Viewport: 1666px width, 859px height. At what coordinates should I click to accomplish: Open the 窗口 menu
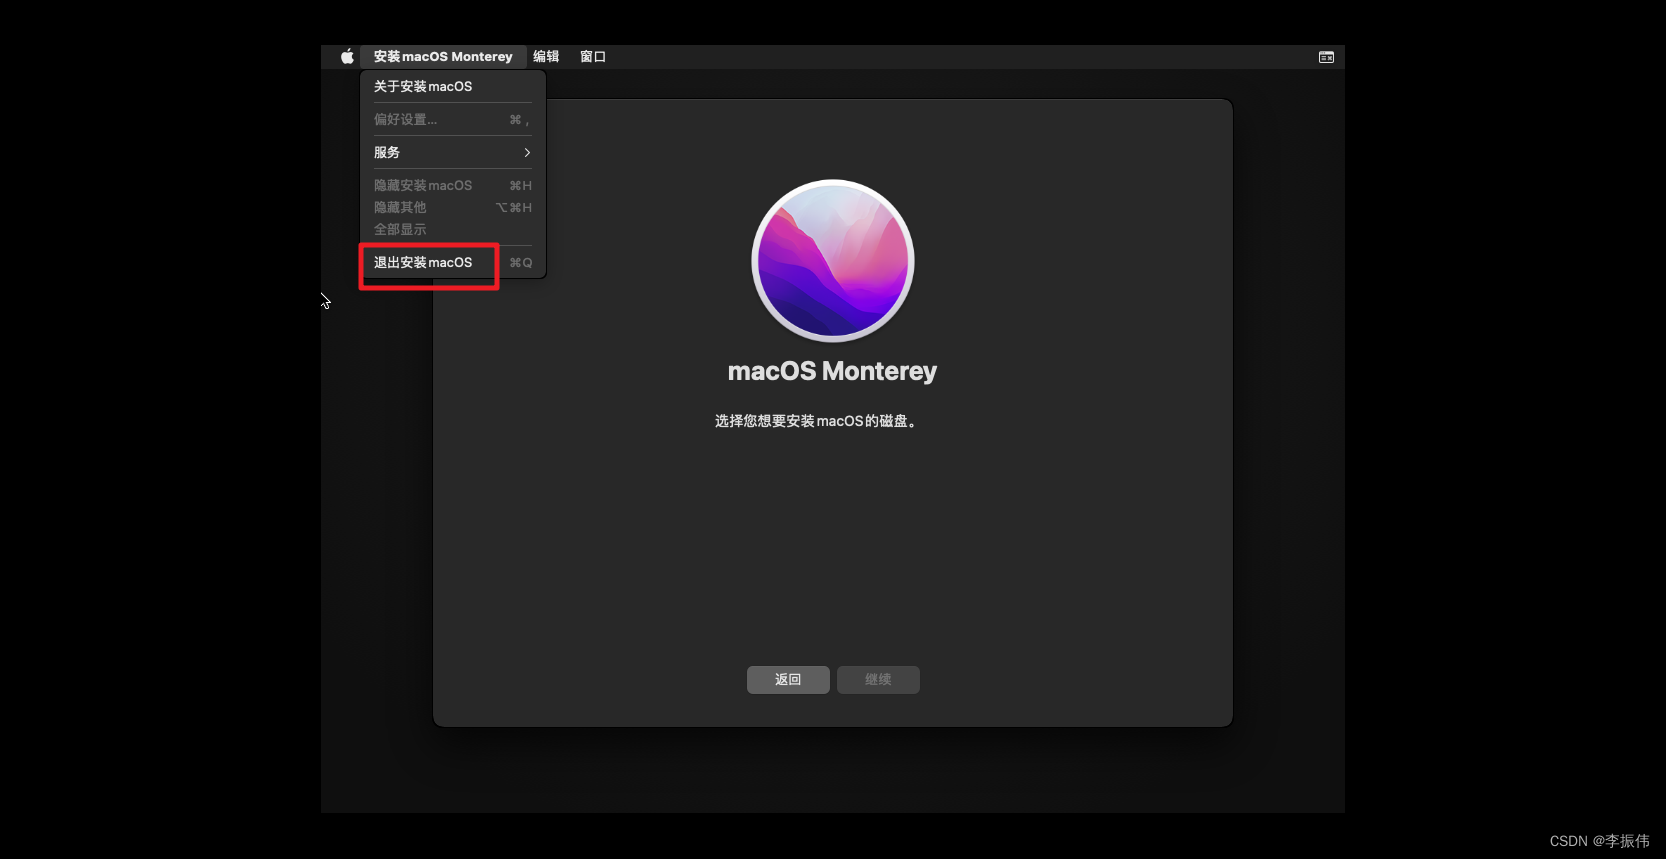pyautogui.click(x=593, y=57)
